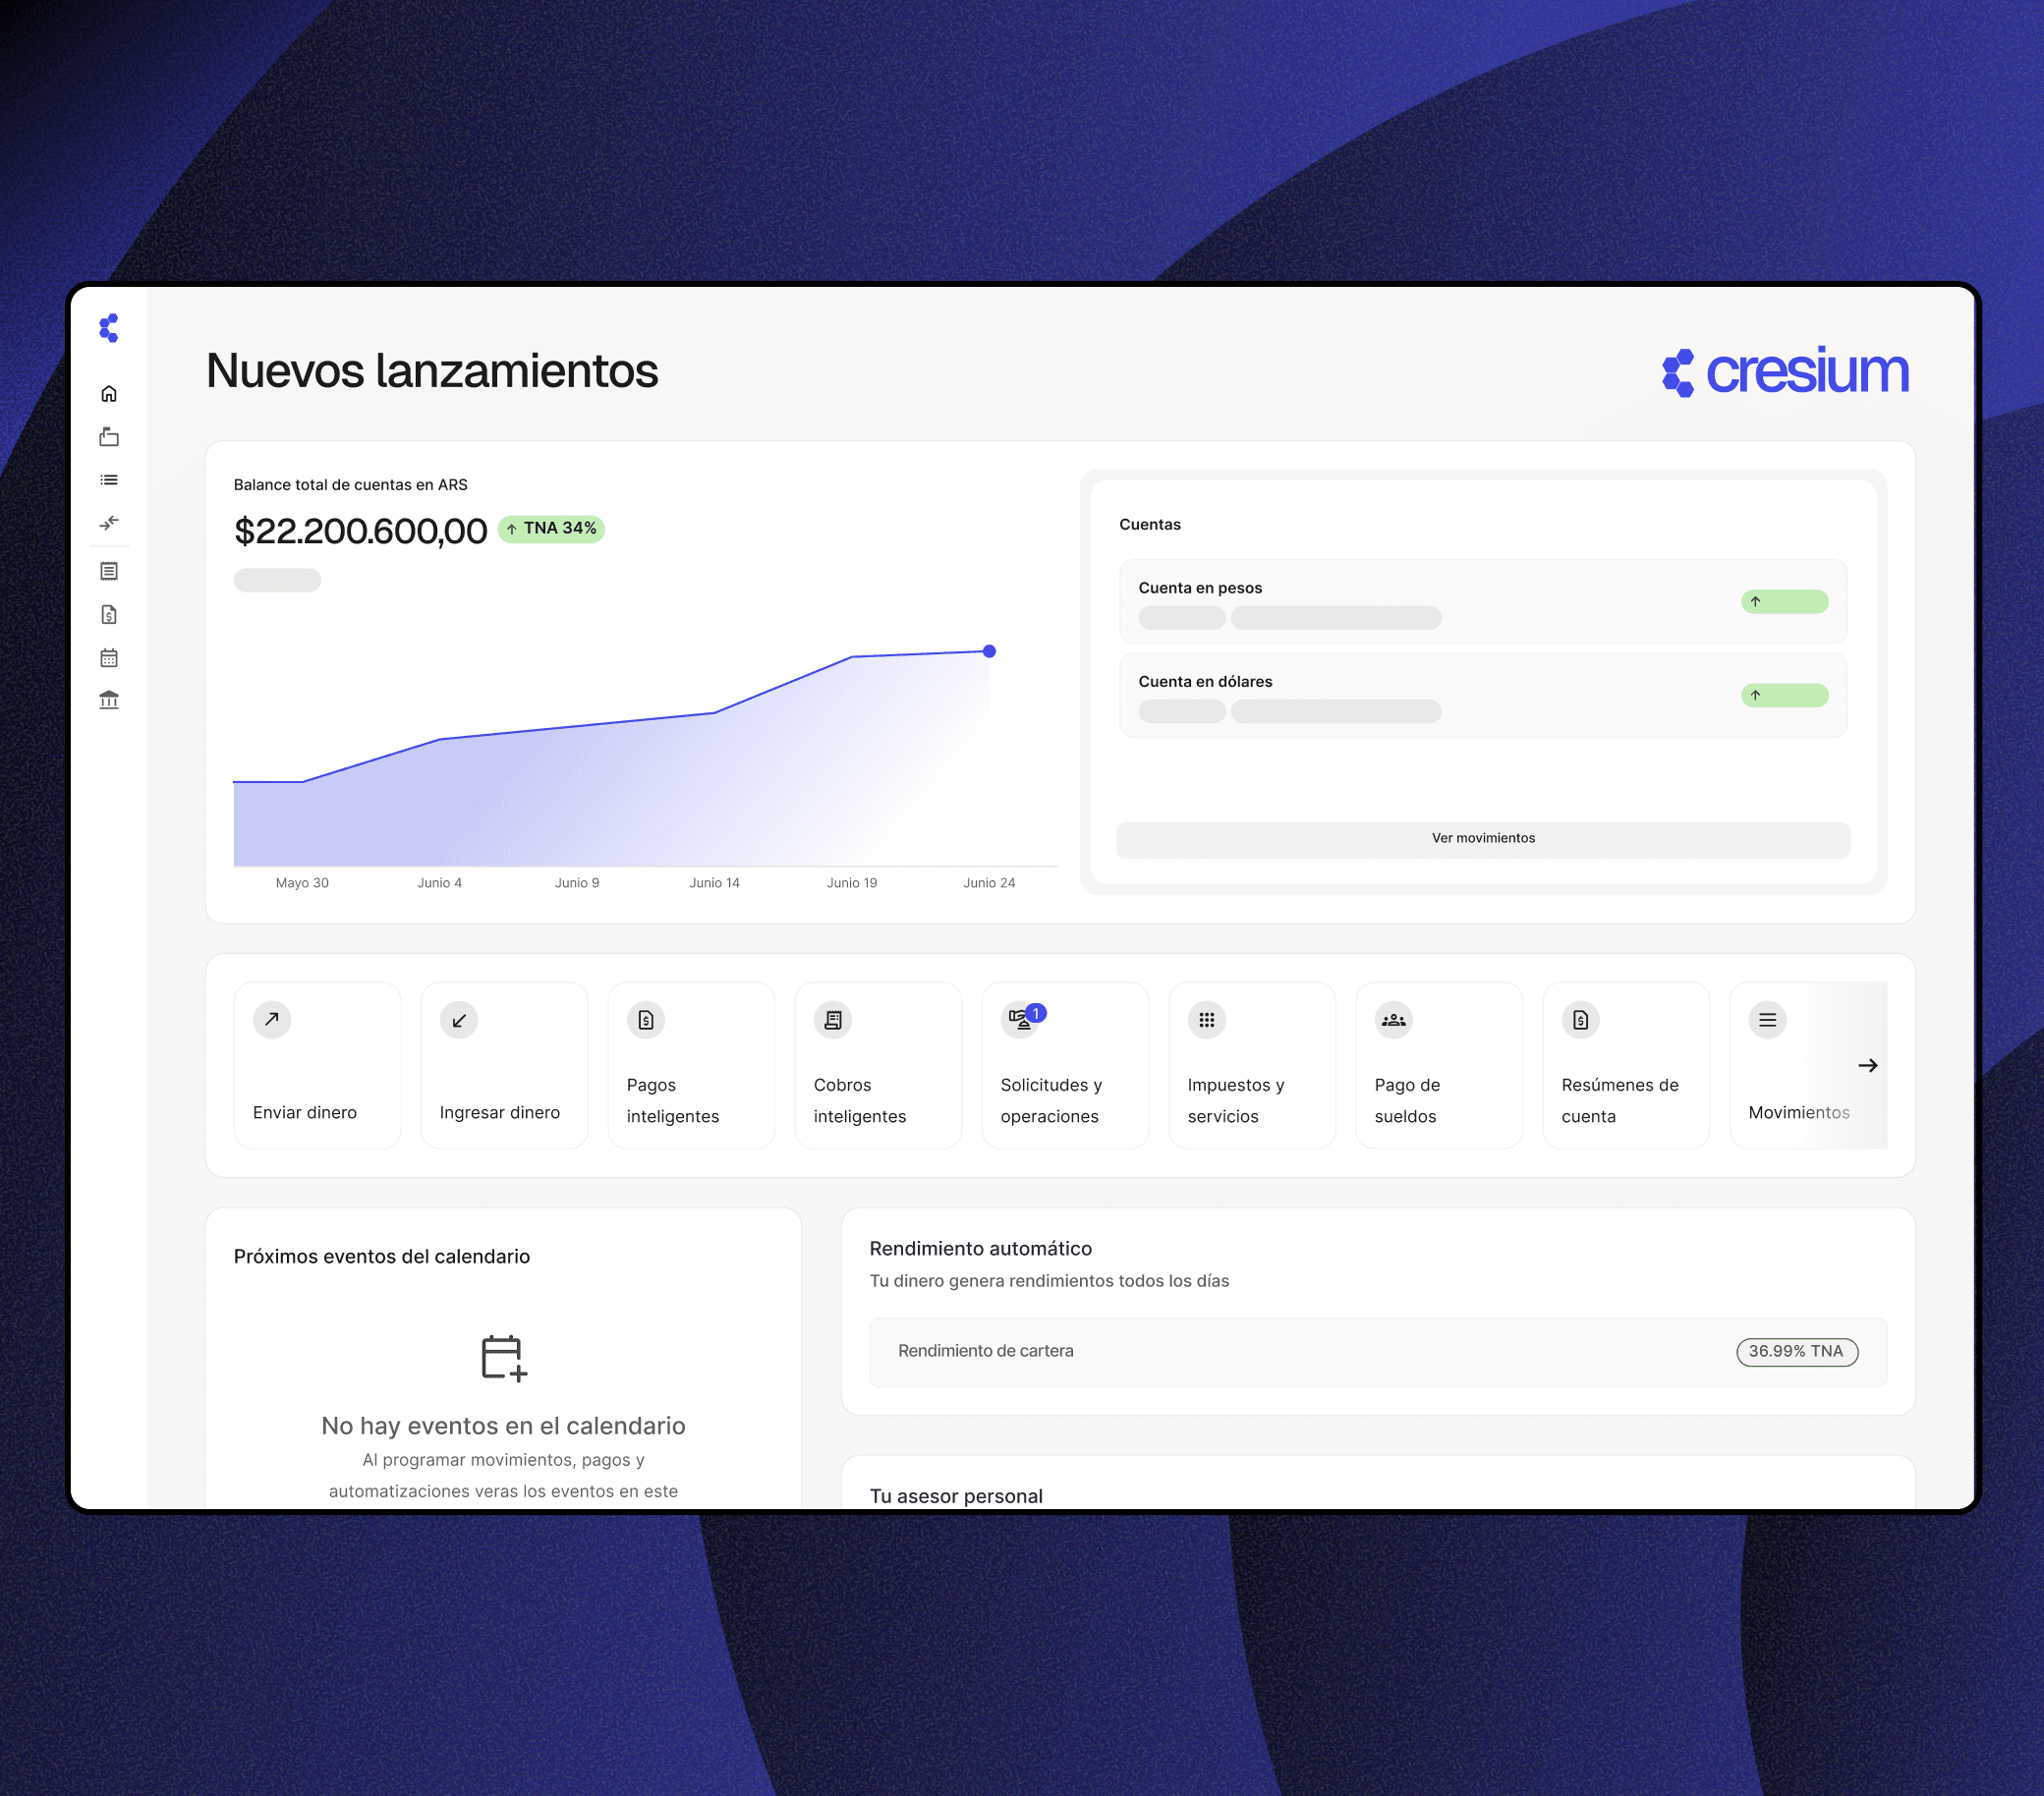Open the list icon in the sidebar

click(109, 480)
